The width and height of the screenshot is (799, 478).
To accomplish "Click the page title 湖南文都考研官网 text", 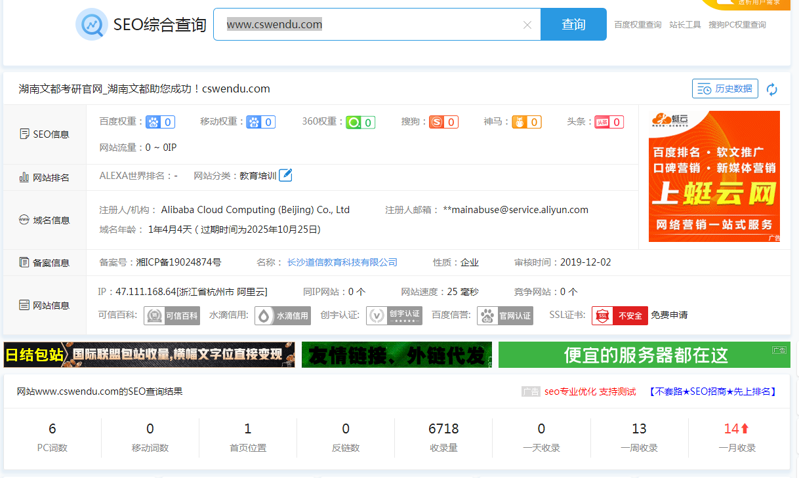I will (144, 89).
